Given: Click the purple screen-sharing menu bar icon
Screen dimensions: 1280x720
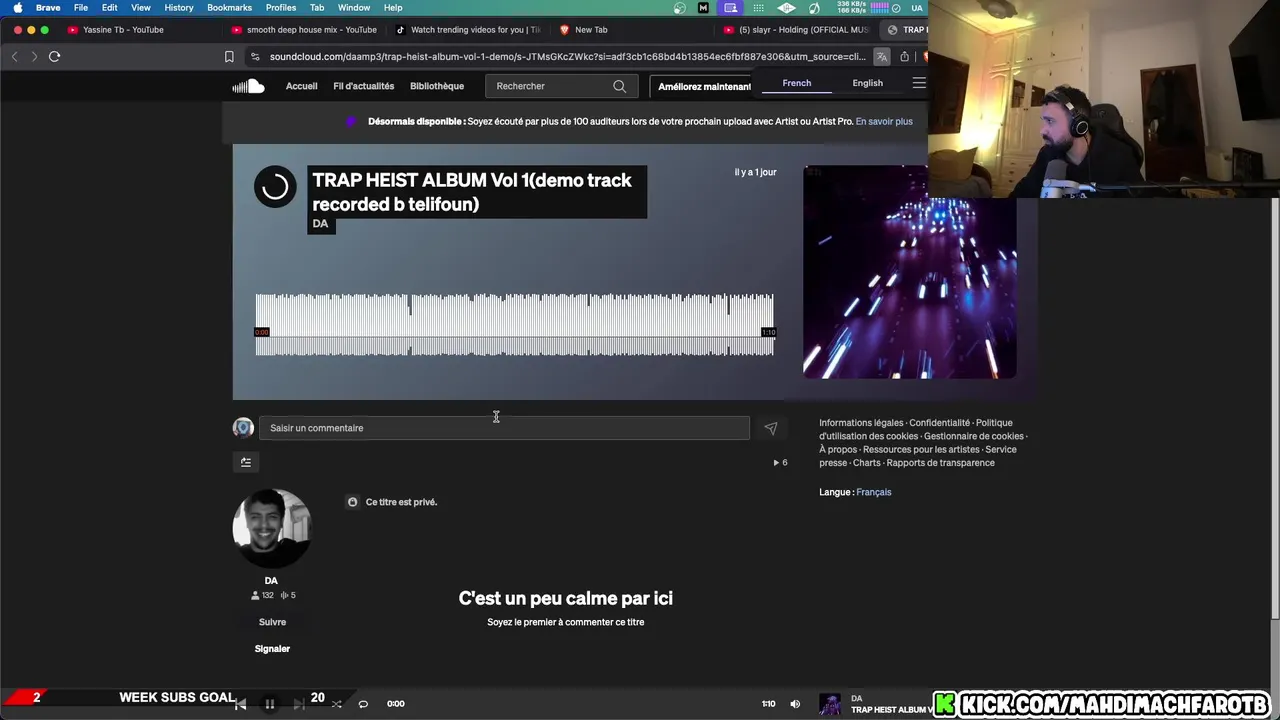Looking at the screenshot, I should [731, 8].
